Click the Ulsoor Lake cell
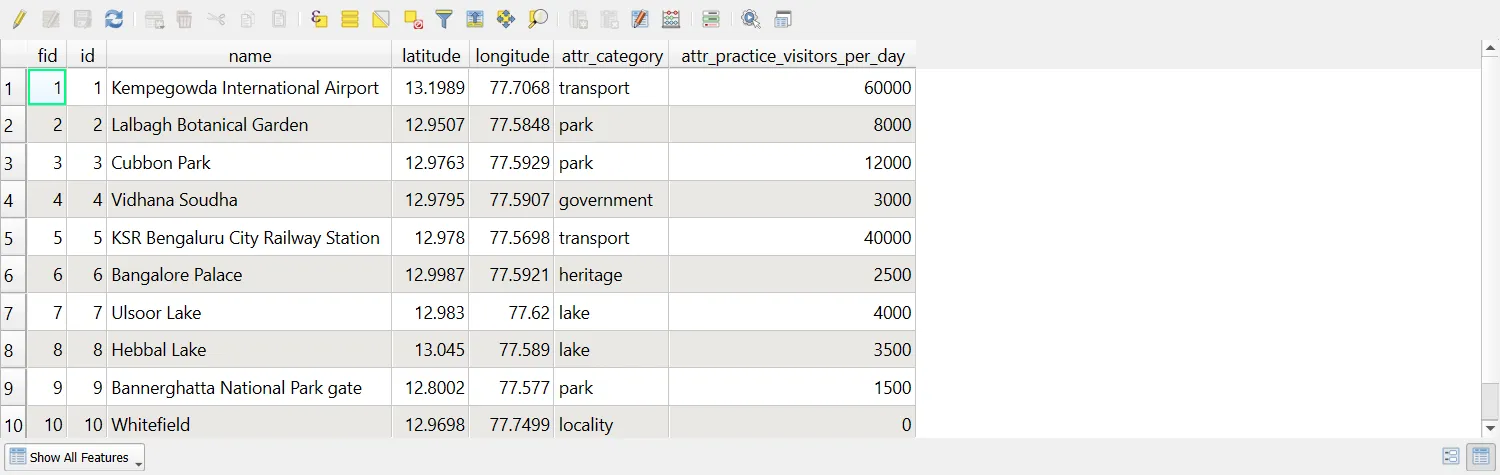1500x475 pixels. [x=249, y=312]
